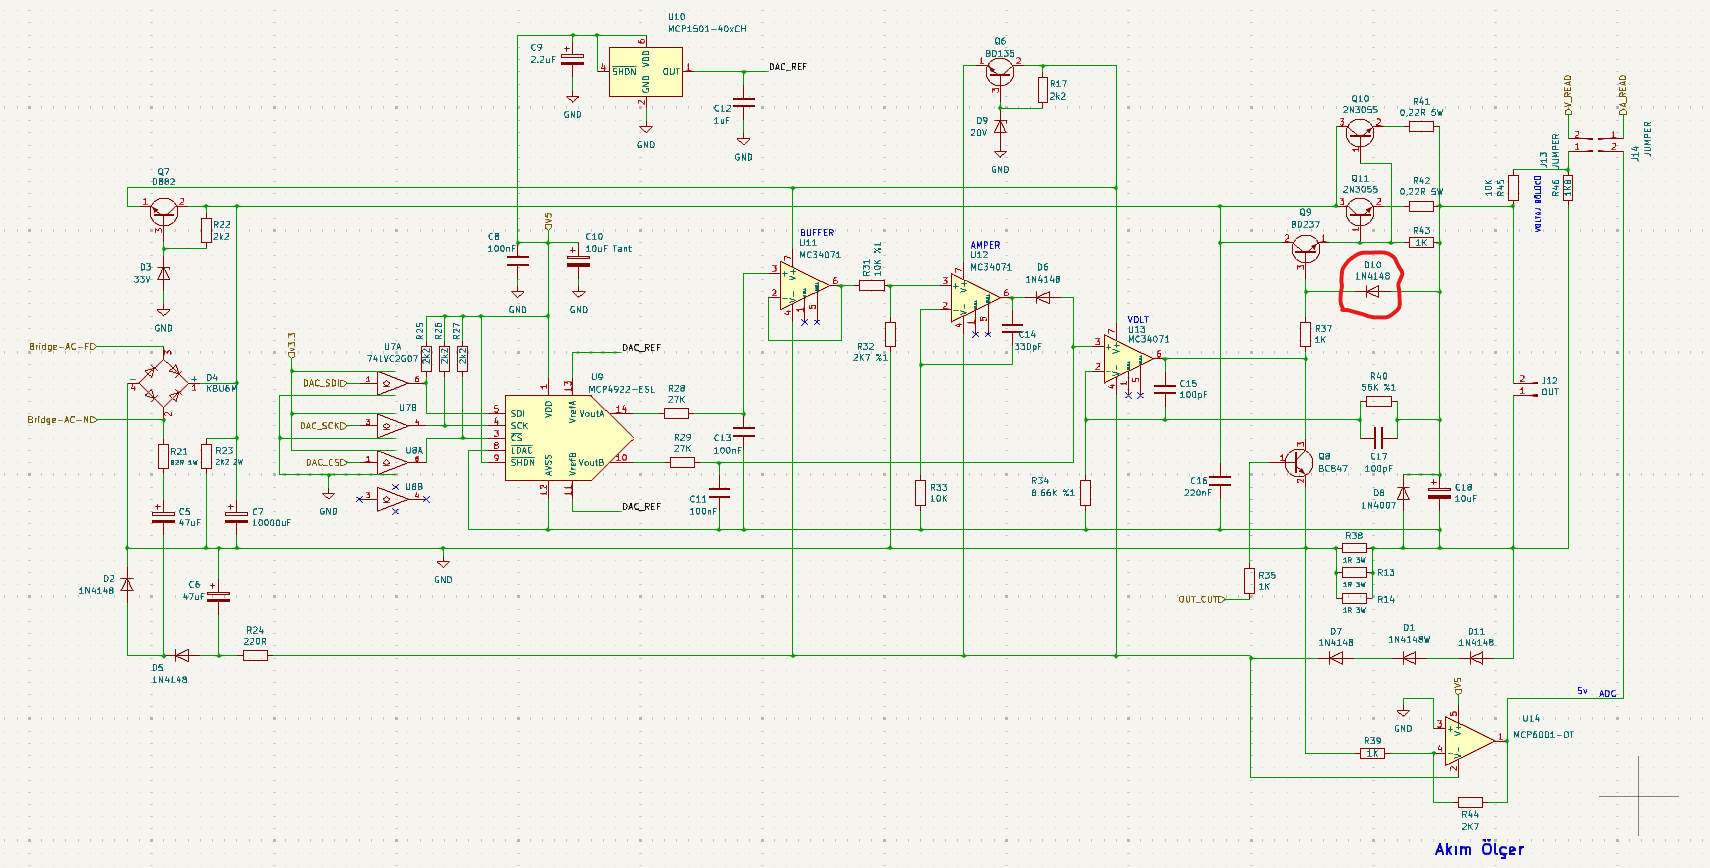Select the U9 MCP4922 DAC chip
The height and width of the screenshot is (868, 1710).
pyautogui.click(x=569, y=437)
